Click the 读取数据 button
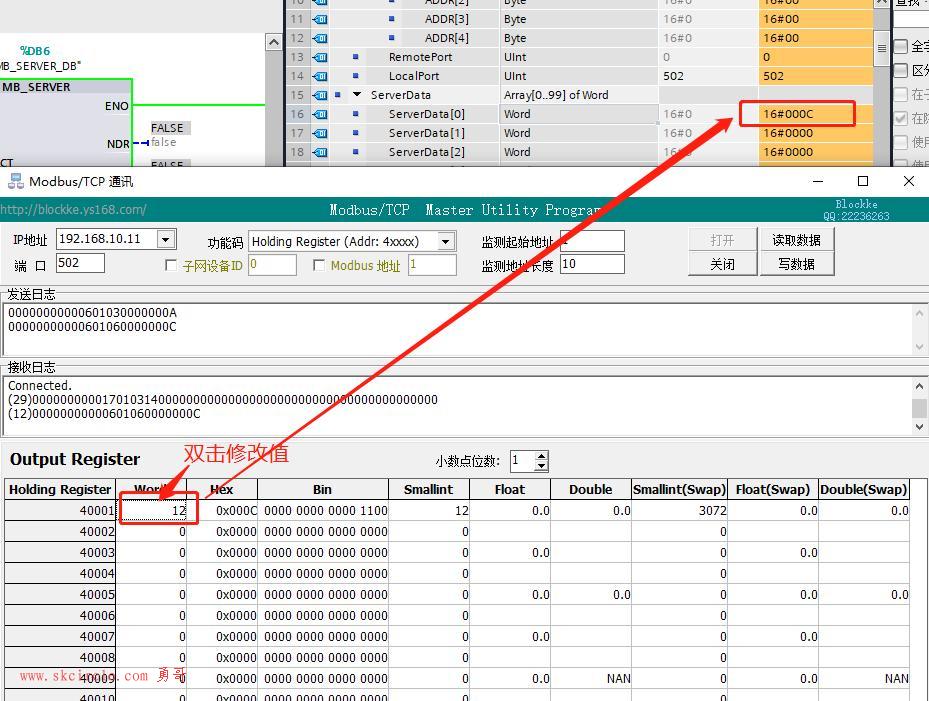The image size is (929, 701). (x=796, y=240)
